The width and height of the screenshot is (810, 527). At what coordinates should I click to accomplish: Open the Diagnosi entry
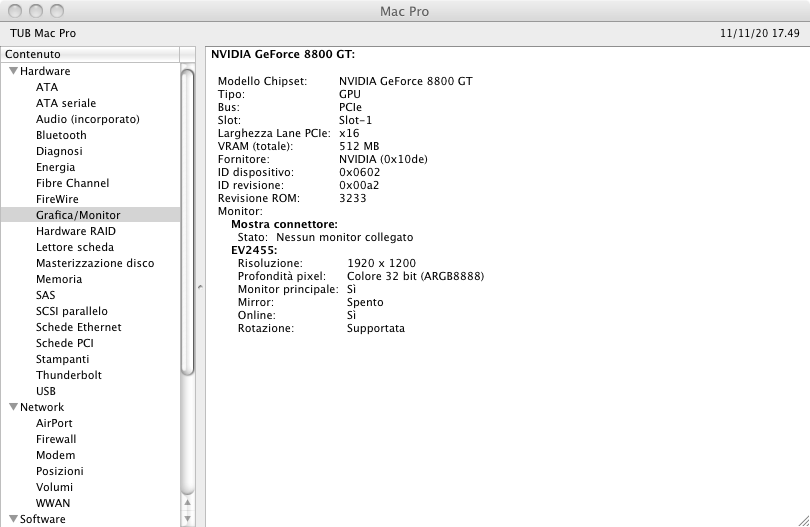pyautogui.click(x=59, y=151)
